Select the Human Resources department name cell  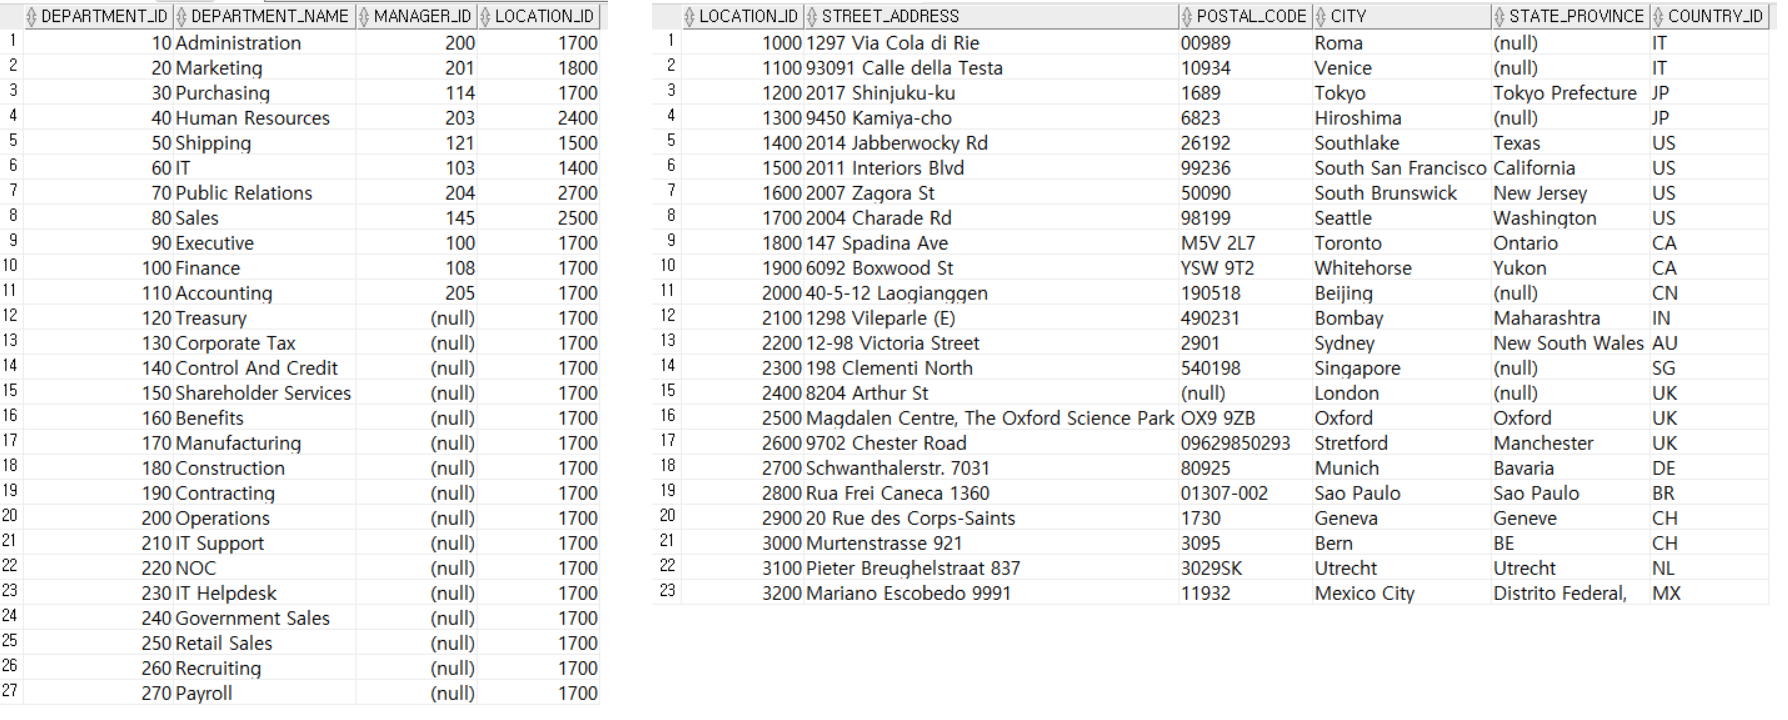click(253, 118)
